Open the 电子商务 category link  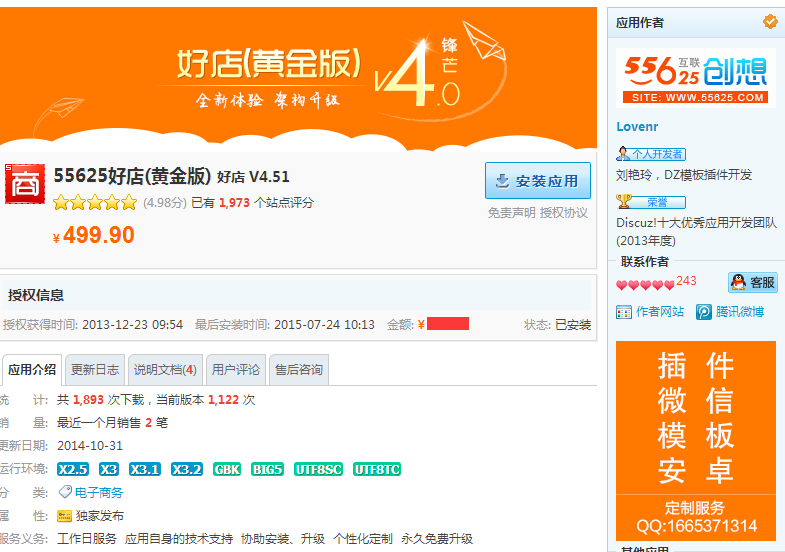pyautogui.click(x=99, y=493)
